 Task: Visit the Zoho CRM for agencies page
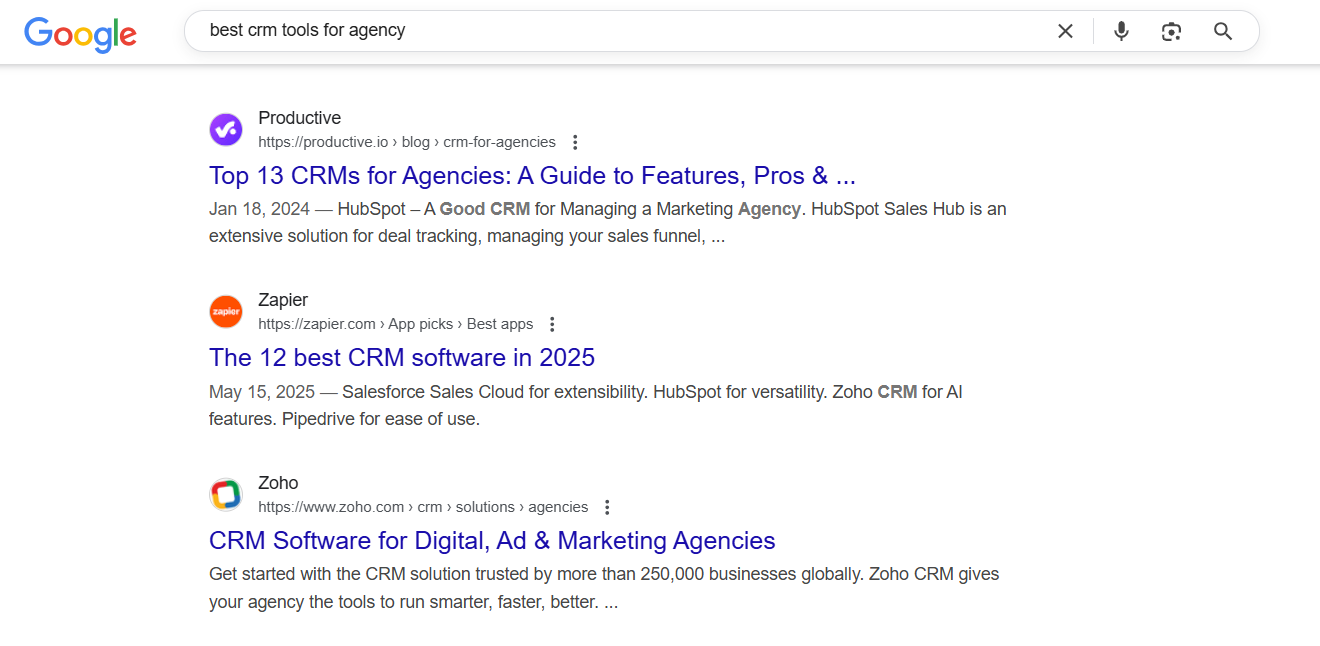tap(491, 540)
